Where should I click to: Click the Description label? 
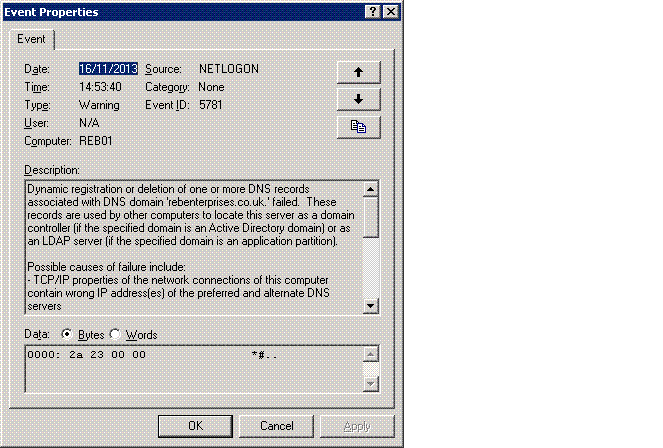52,170
